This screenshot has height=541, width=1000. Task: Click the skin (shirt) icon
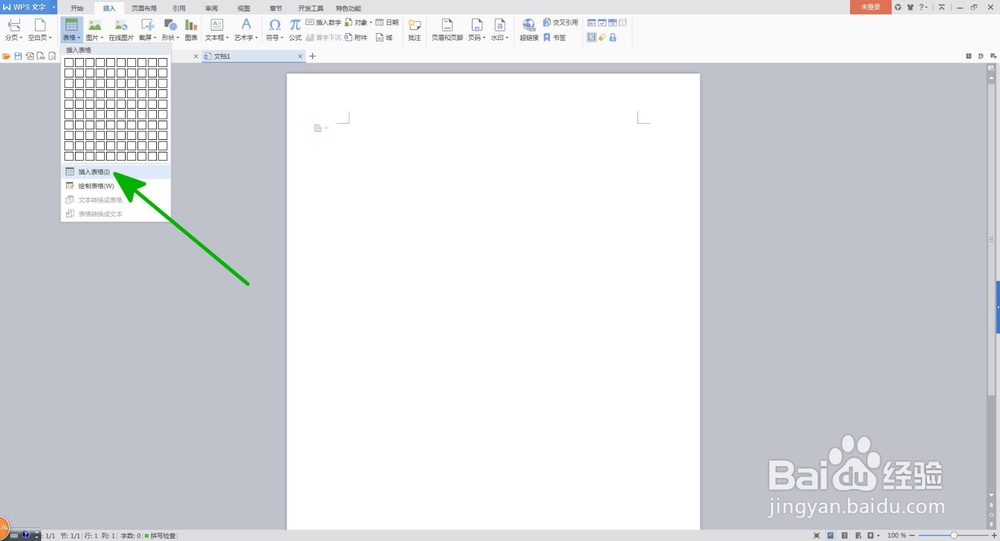coord(910,7)
